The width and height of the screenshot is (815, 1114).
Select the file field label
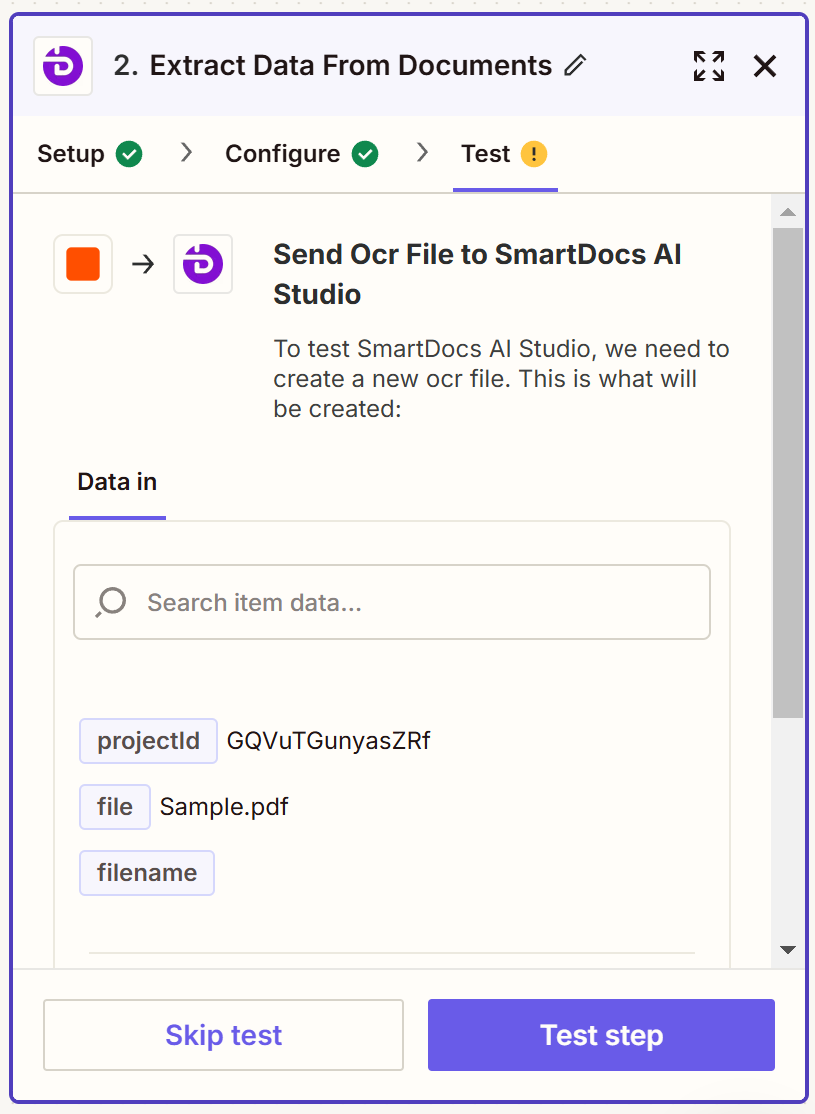tap(115, 807)
